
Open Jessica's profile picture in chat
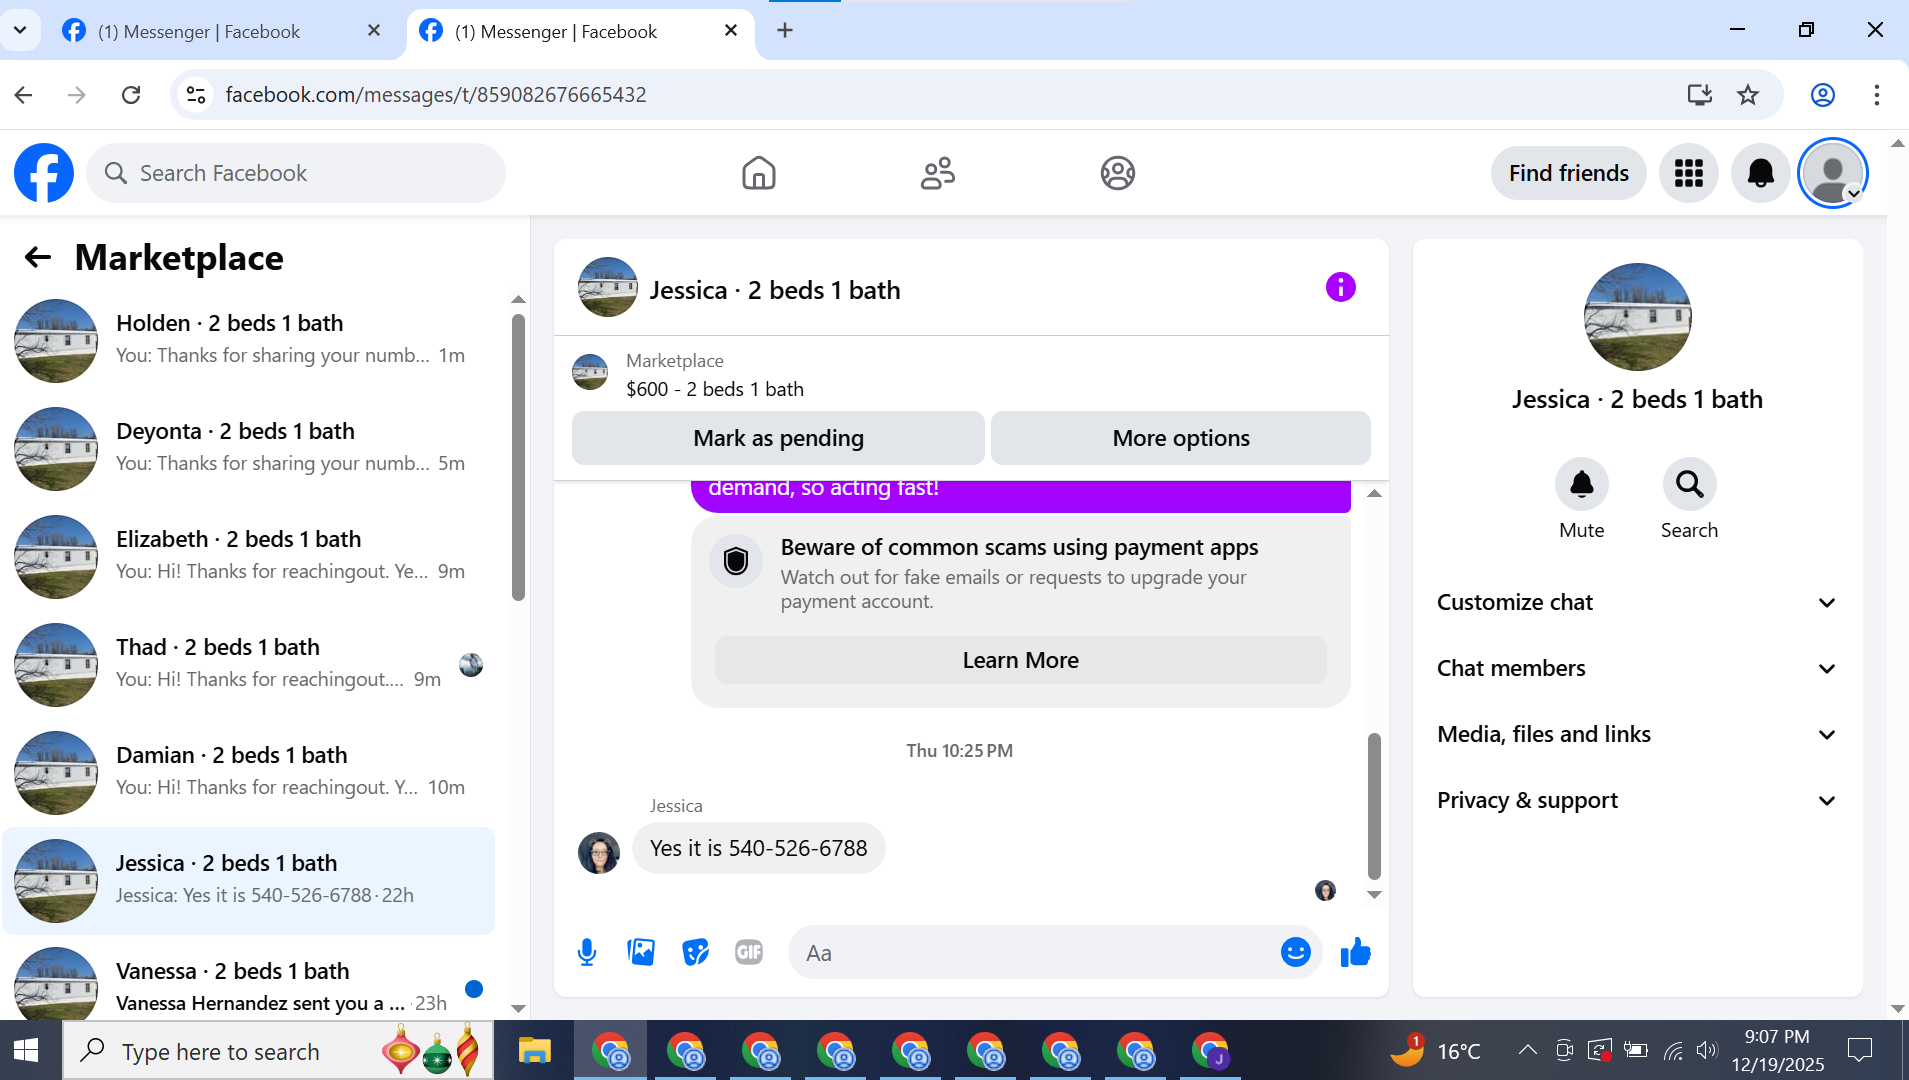(599, 852)
